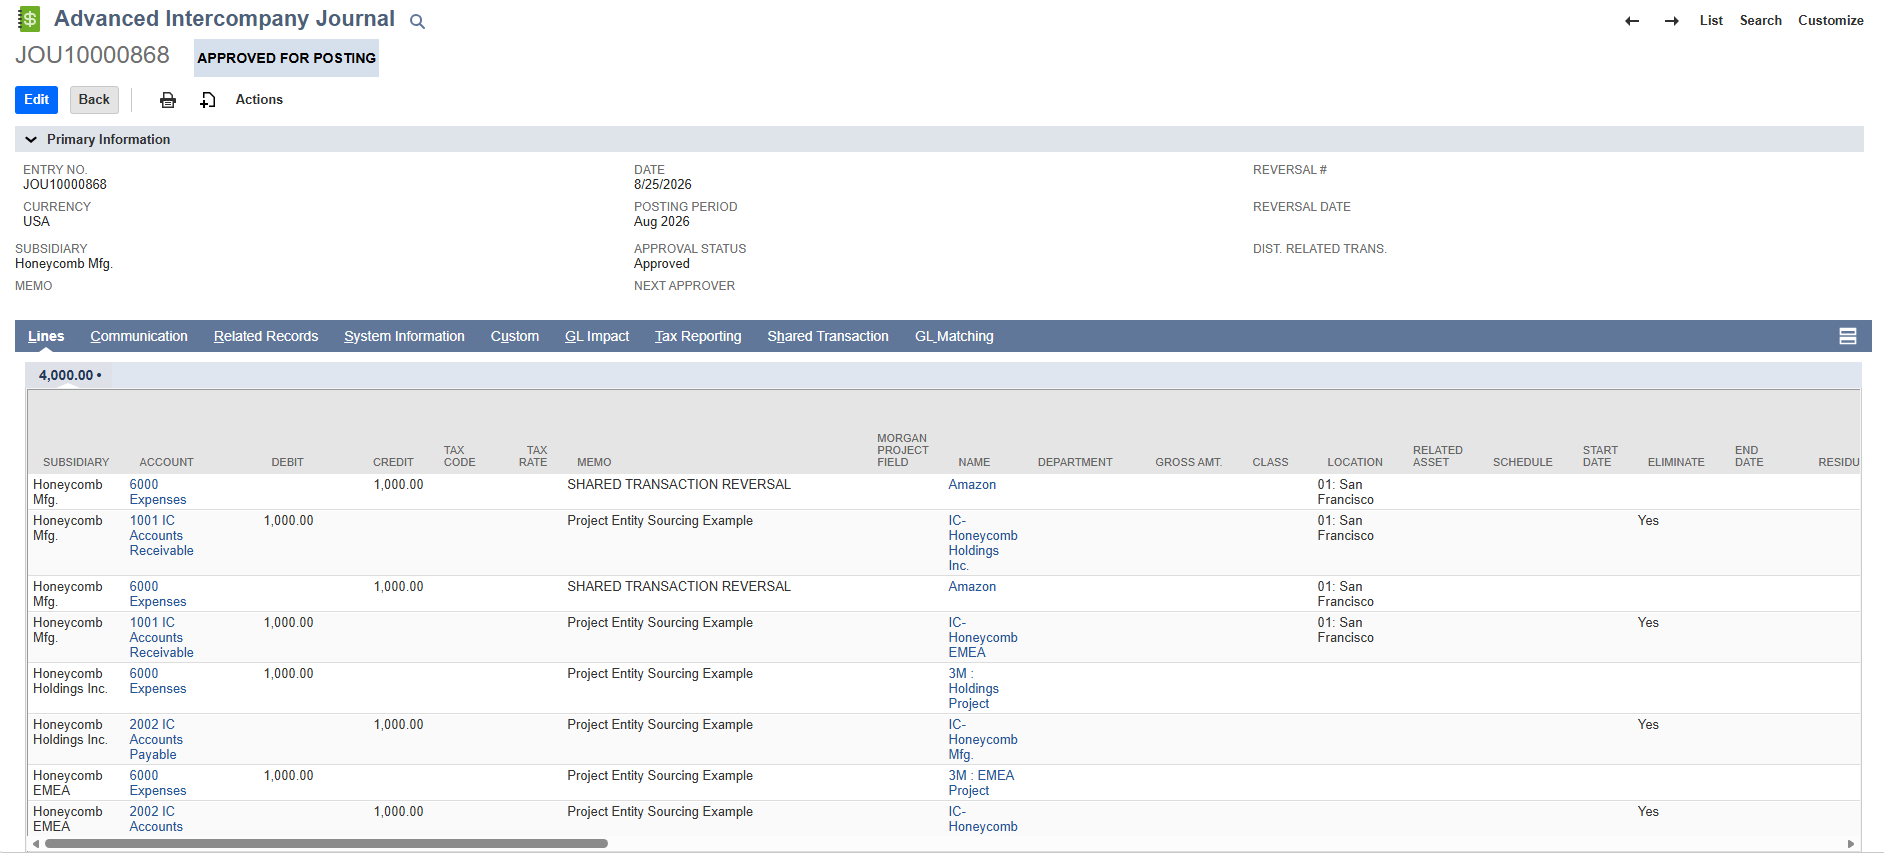Click the green journal icon beside the title
The width and height of the screenshot is (1884, 853).
click(x=29, y=19)
